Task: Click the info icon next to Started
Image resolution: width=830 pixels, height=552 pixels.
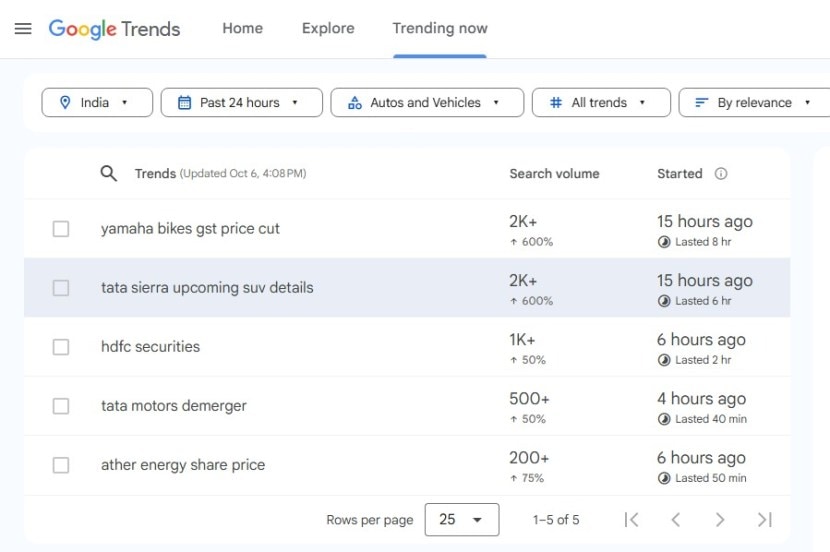Action: pos(721,173)
